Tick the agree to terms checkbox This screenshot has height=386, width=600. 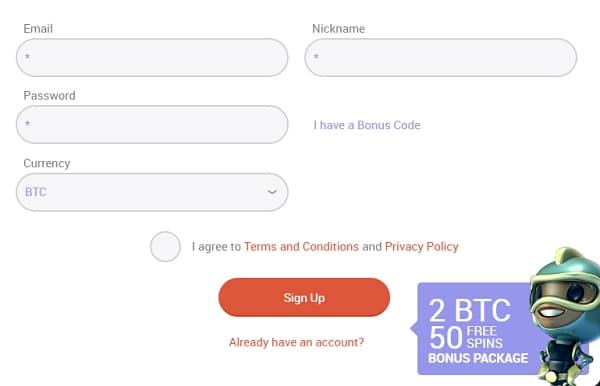pyautogui.click(x=165, y=246)
